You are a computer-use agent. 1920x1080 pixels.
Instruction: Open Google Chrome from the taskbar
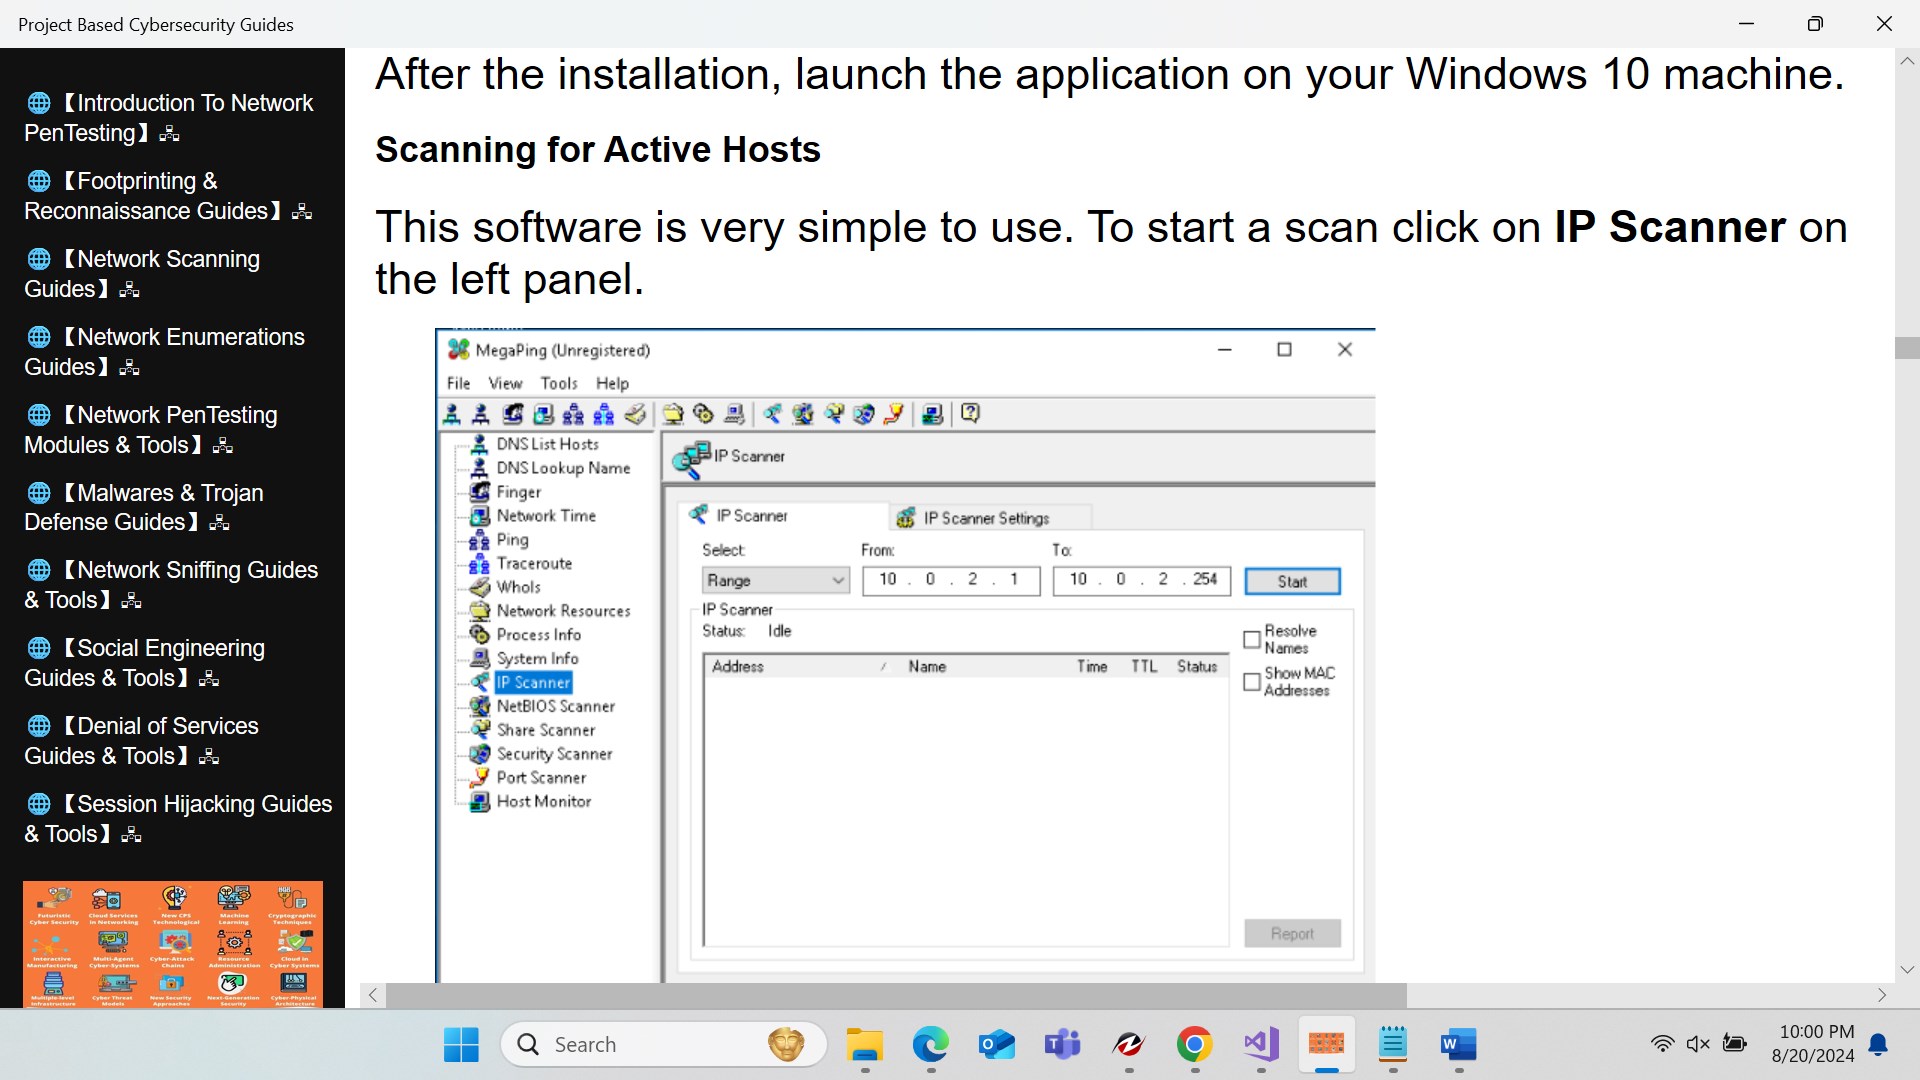(1194, 1044)
